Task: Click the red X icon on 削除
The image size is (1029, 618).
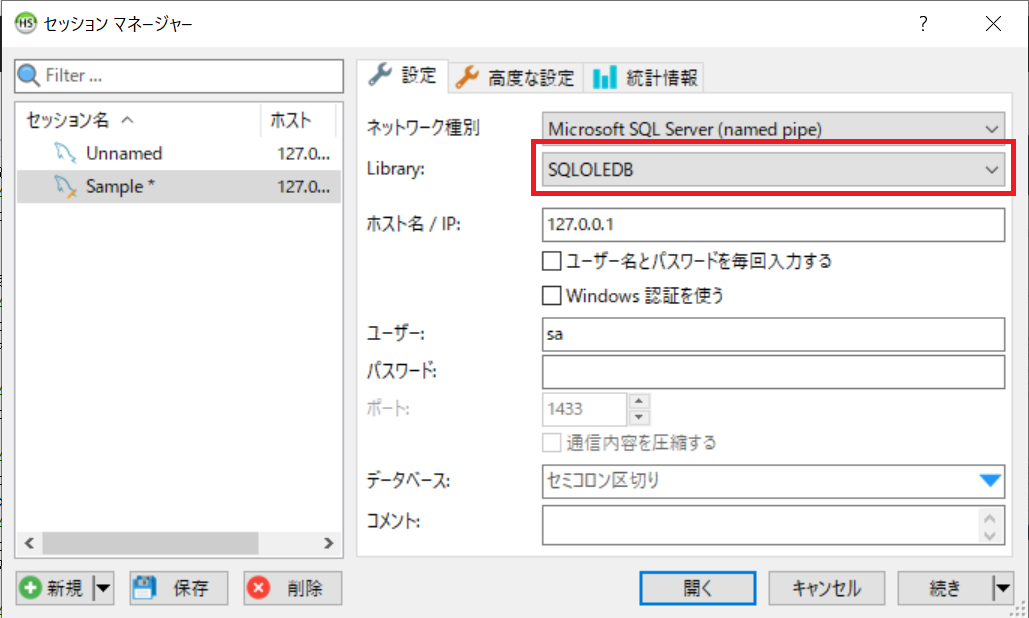Action: tap(259, 588)
